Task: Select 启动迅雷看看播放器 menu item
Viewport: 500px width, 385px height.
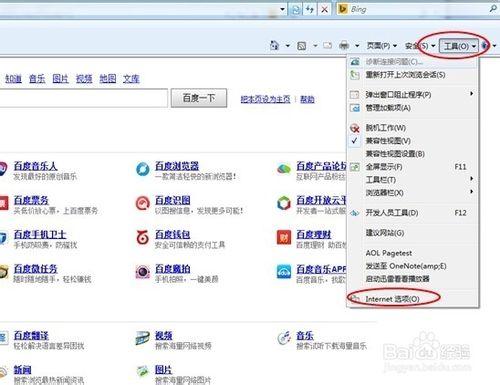Action: pyautogui.click(x=413, y=279)
